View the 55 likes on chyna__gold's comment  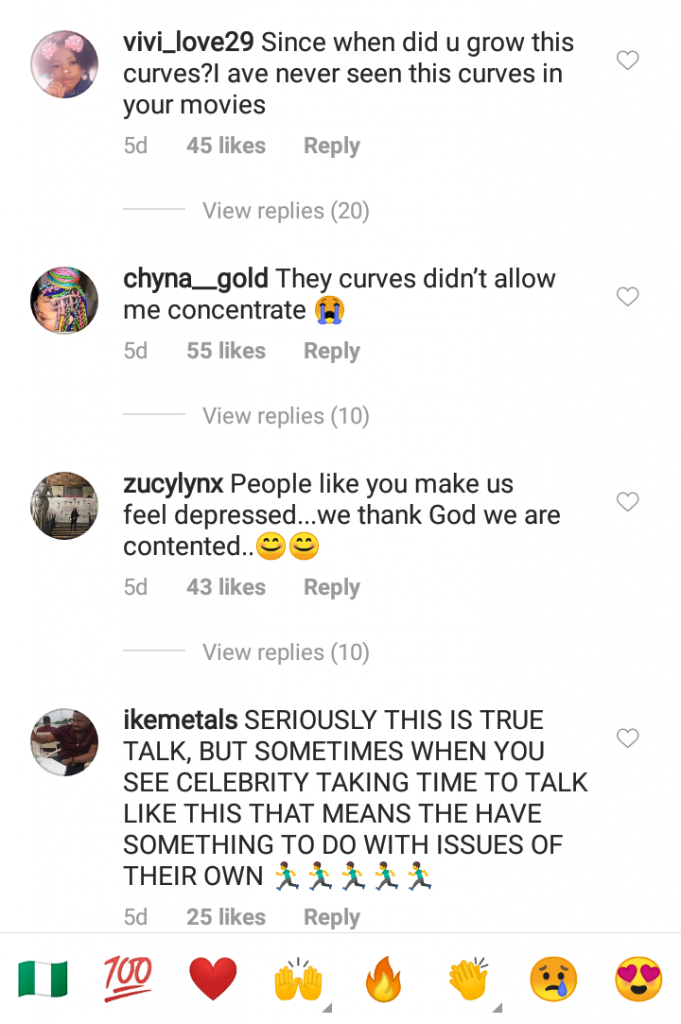coord(226,351)
